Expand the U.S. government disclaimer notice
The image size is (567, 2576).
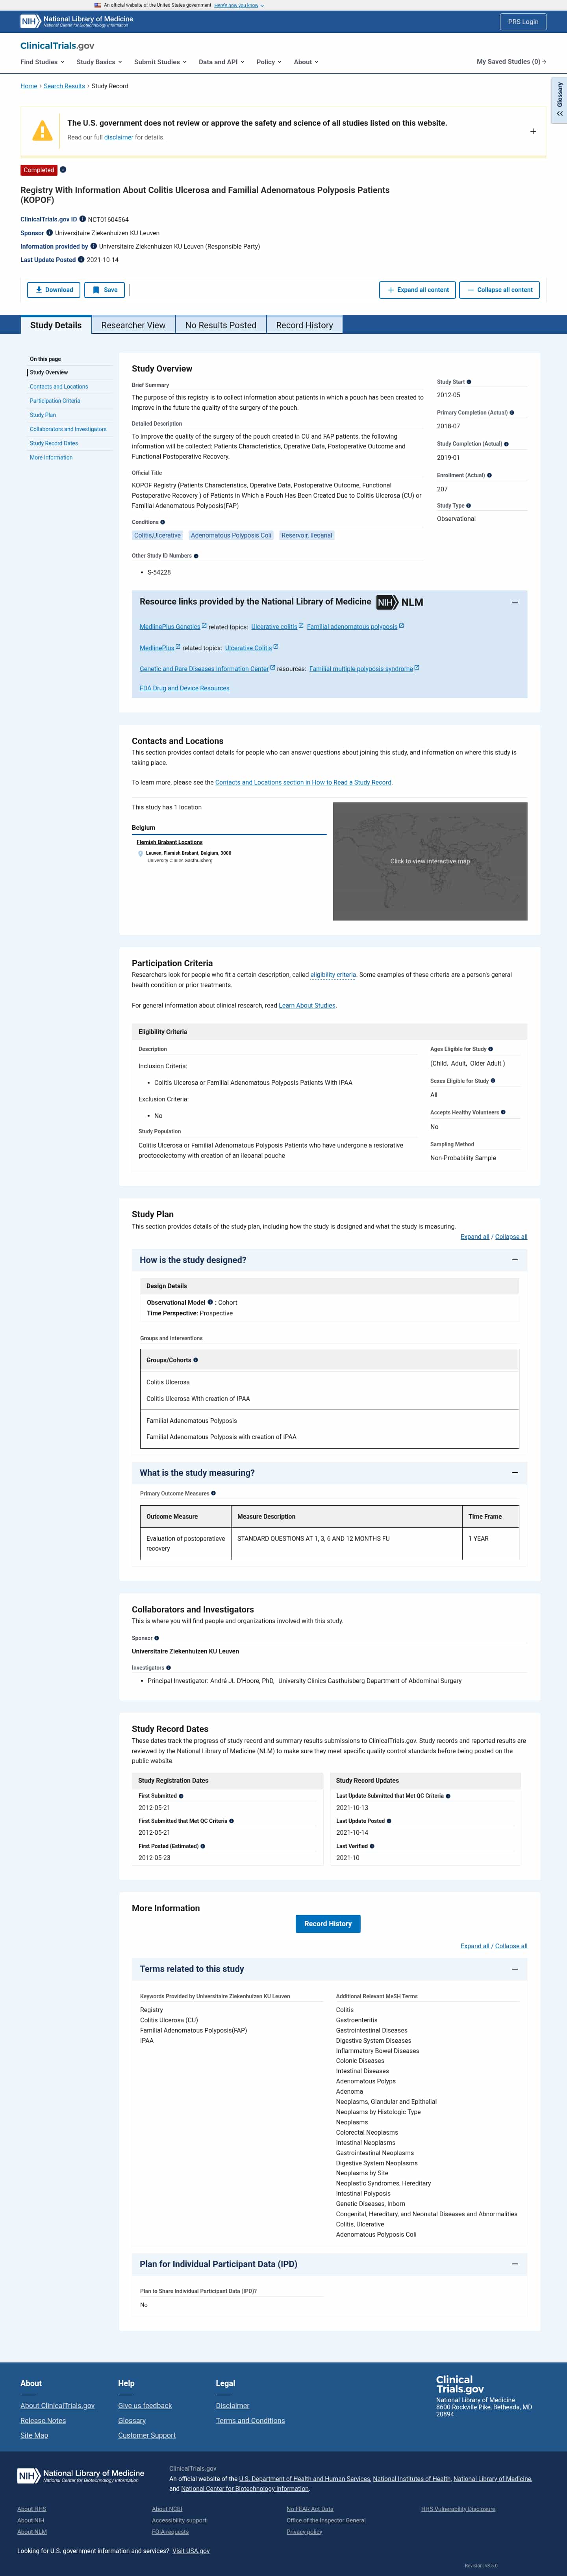[x=532, y=131]
